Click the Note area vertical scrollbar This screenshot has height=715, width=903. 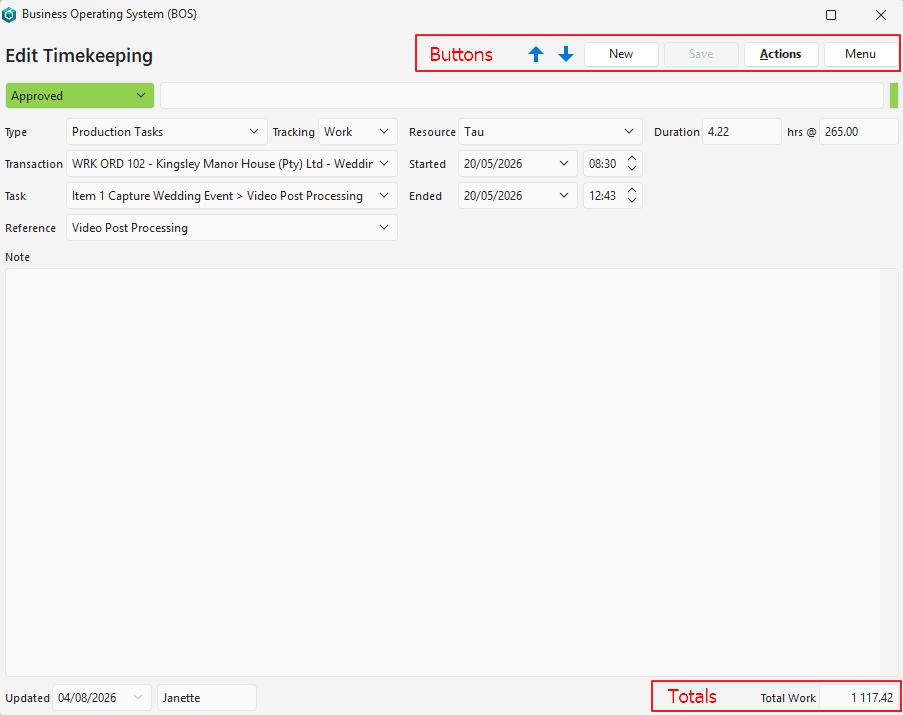pos(889,472)
